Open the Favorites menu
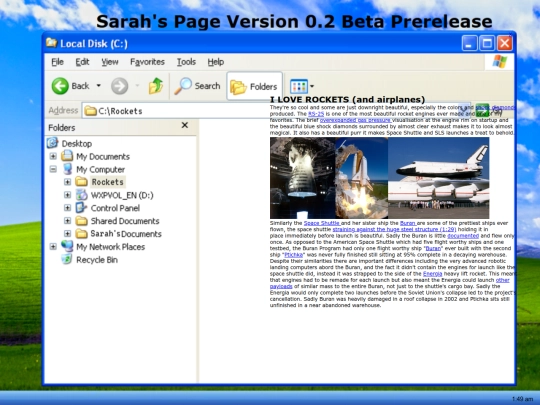 [147, 62]
